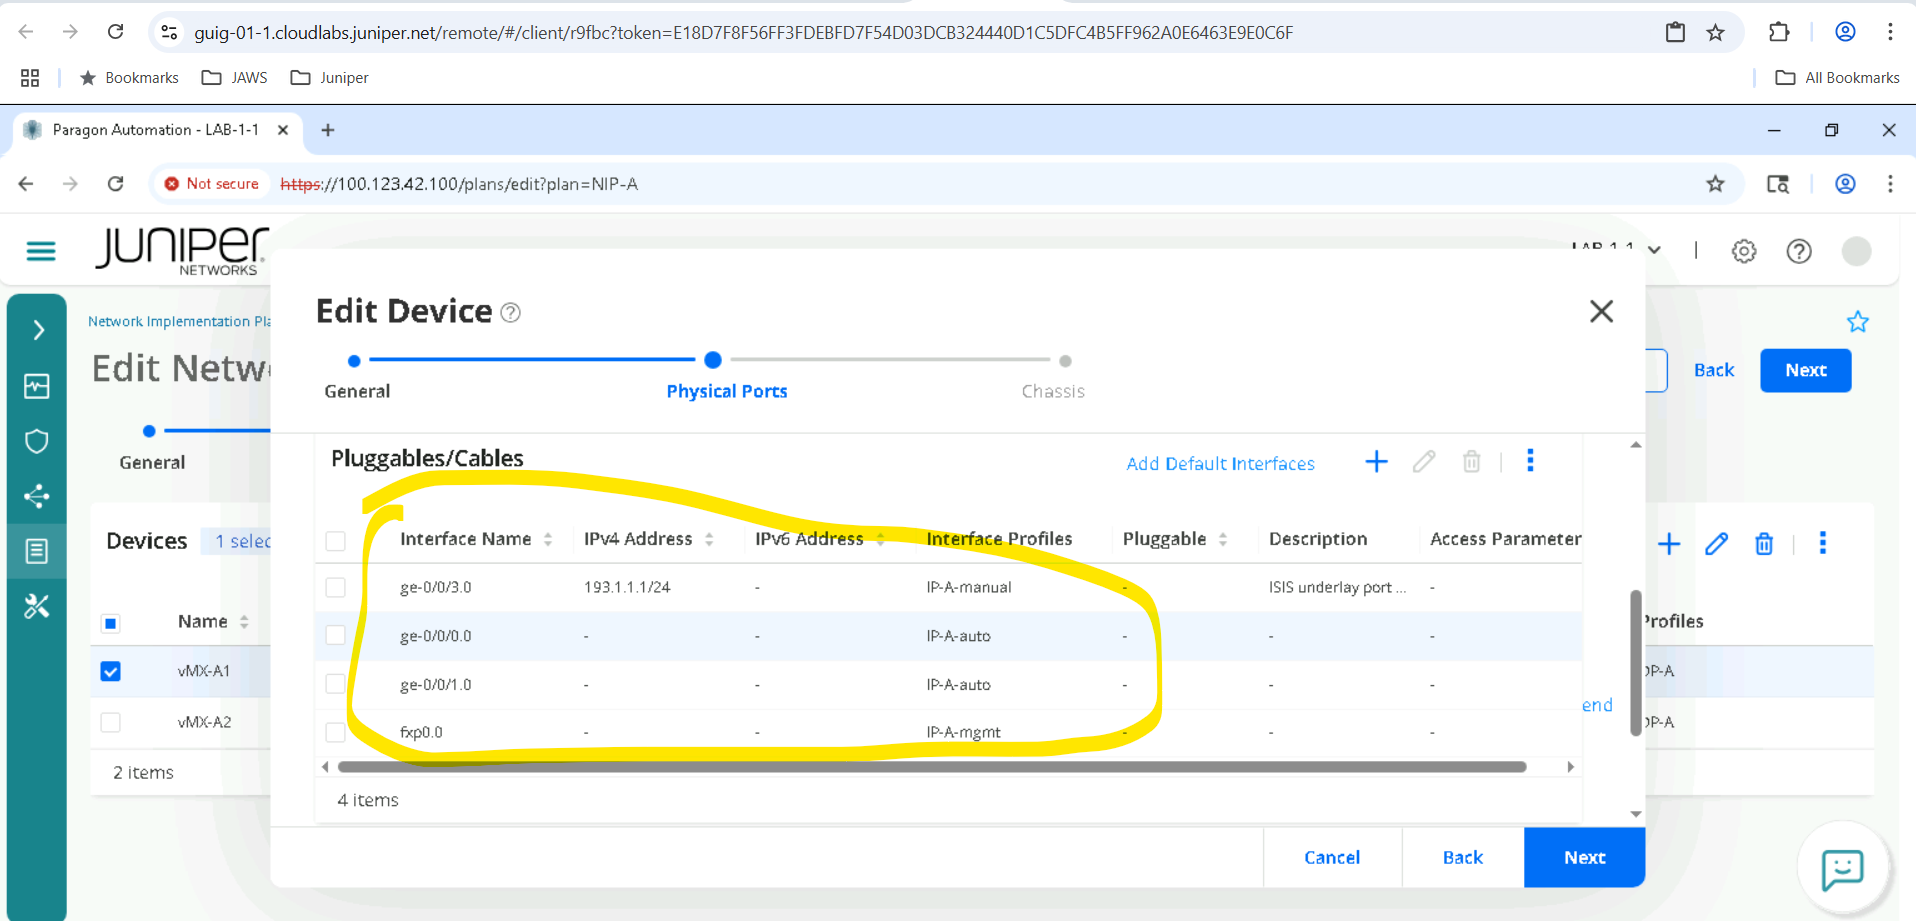Screen dimensions: 1916x921
Task: Expand the left sidebar with chevron arrow
Action: 38,330
